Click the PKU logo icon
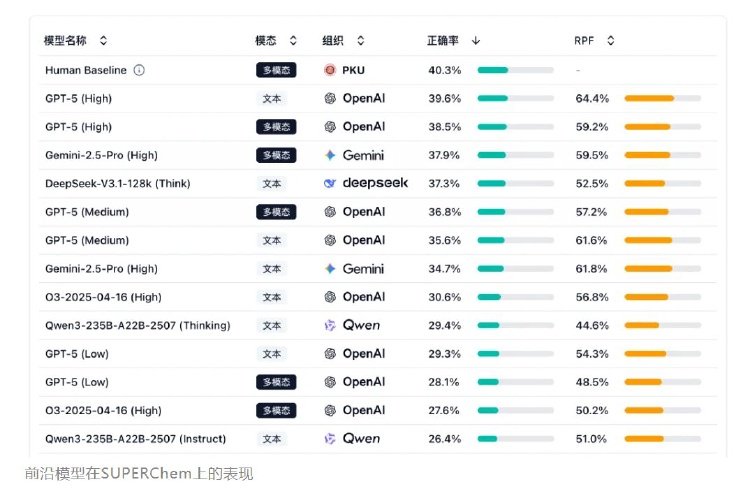 pyautogui.click(x=330, y=70)
